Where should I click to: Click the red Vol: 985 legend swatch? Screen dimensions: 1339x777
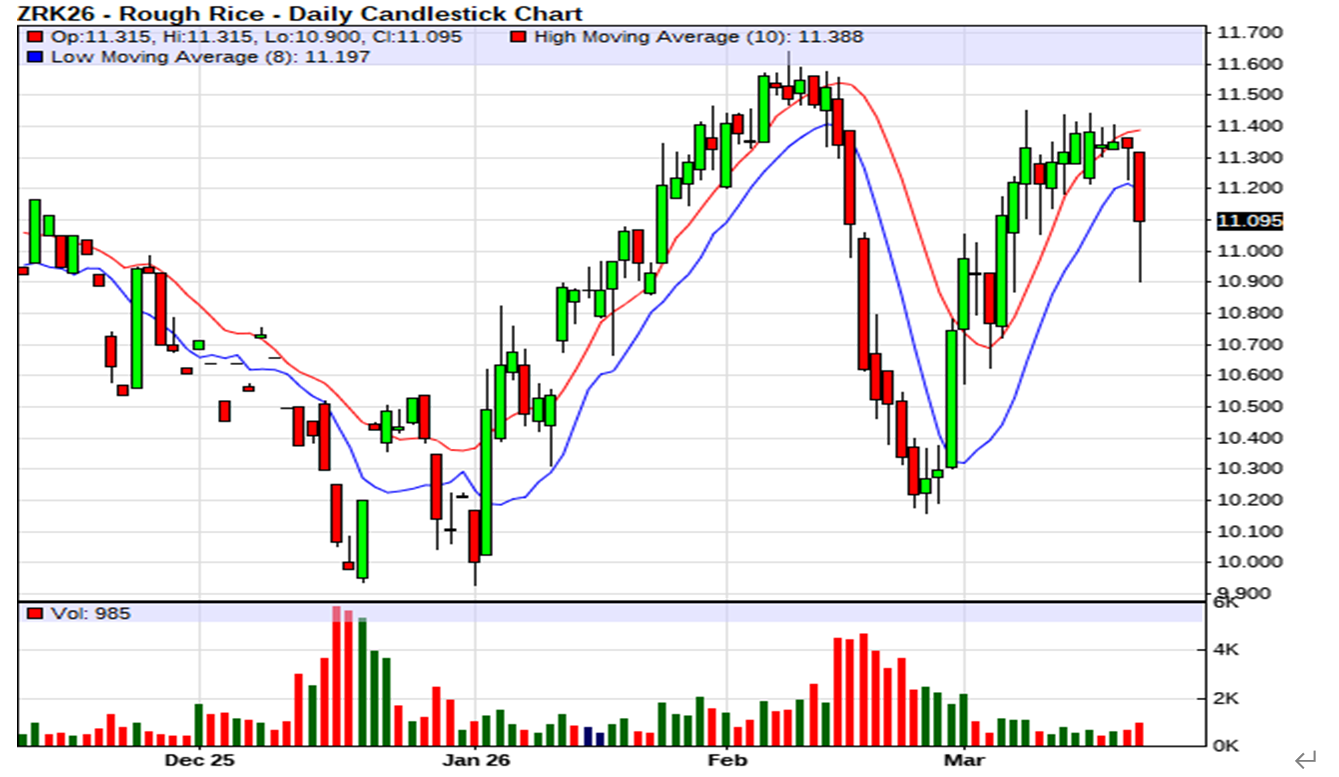(35, 613)
